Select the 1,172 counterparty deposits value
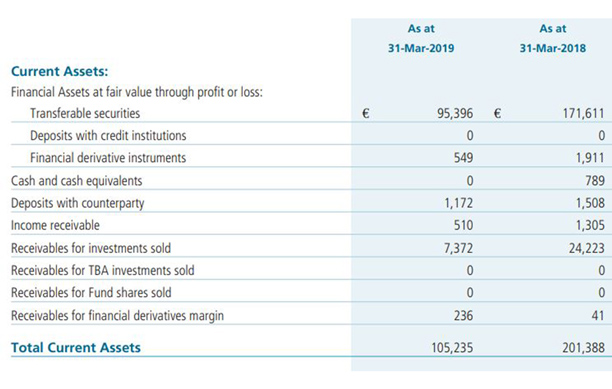This screenshot has height=389, width=612. pos(459,203)
